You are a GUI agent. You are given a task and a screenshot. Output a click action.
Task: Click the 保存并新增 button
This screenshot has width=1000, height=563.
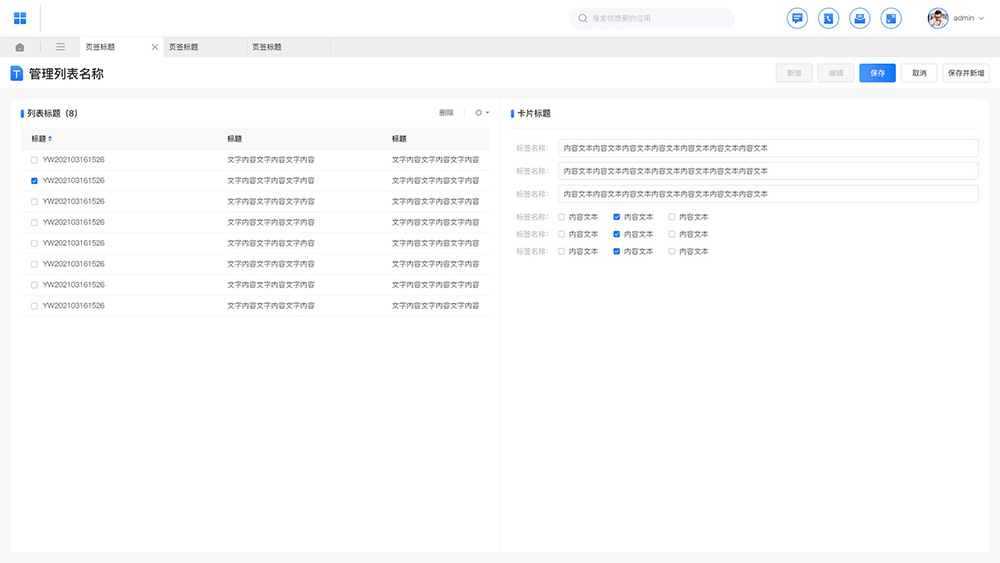tap(965, 73)
